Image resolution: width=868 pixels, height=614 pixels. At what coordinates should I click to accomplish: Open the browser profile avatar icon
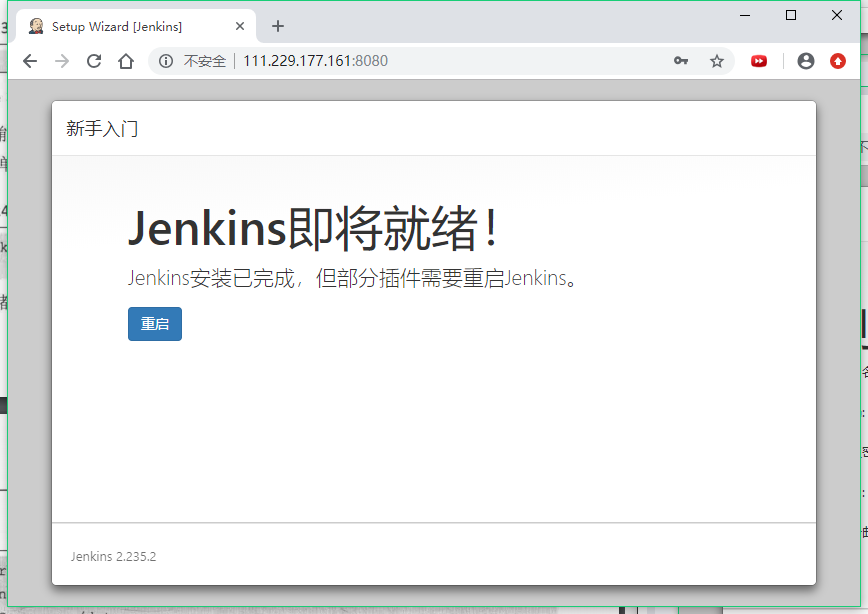tap(806, 61)
